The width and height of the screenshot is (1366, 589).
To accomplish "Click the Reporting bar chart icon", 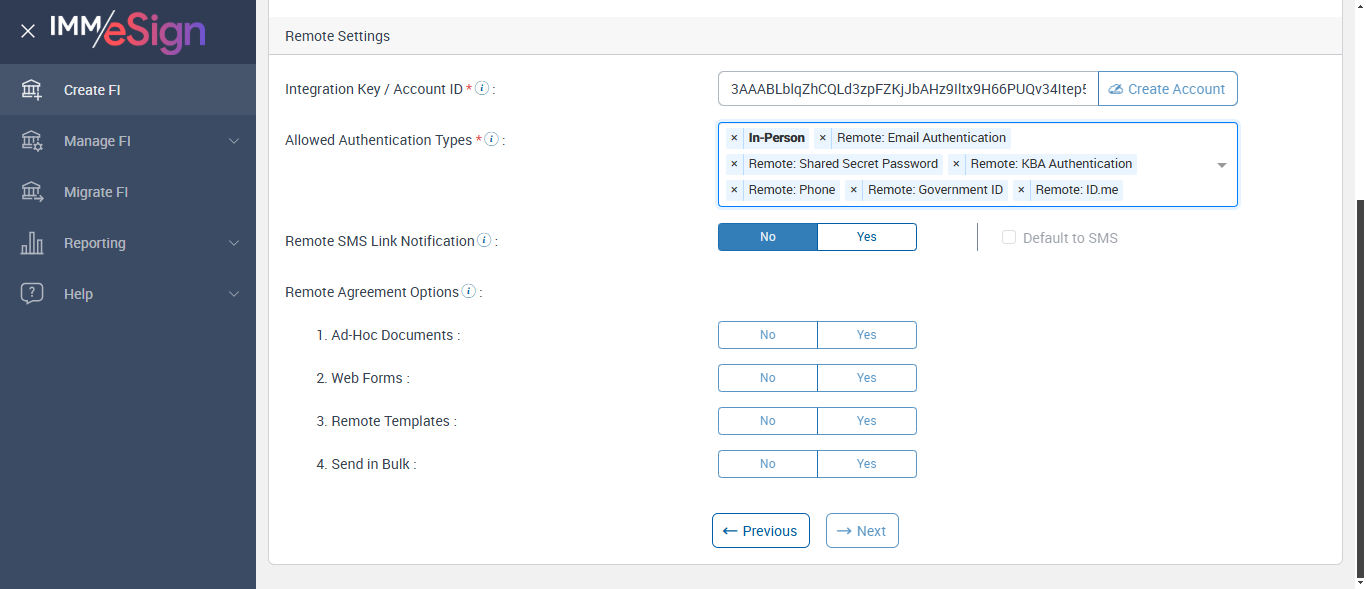I will [32, 243].
